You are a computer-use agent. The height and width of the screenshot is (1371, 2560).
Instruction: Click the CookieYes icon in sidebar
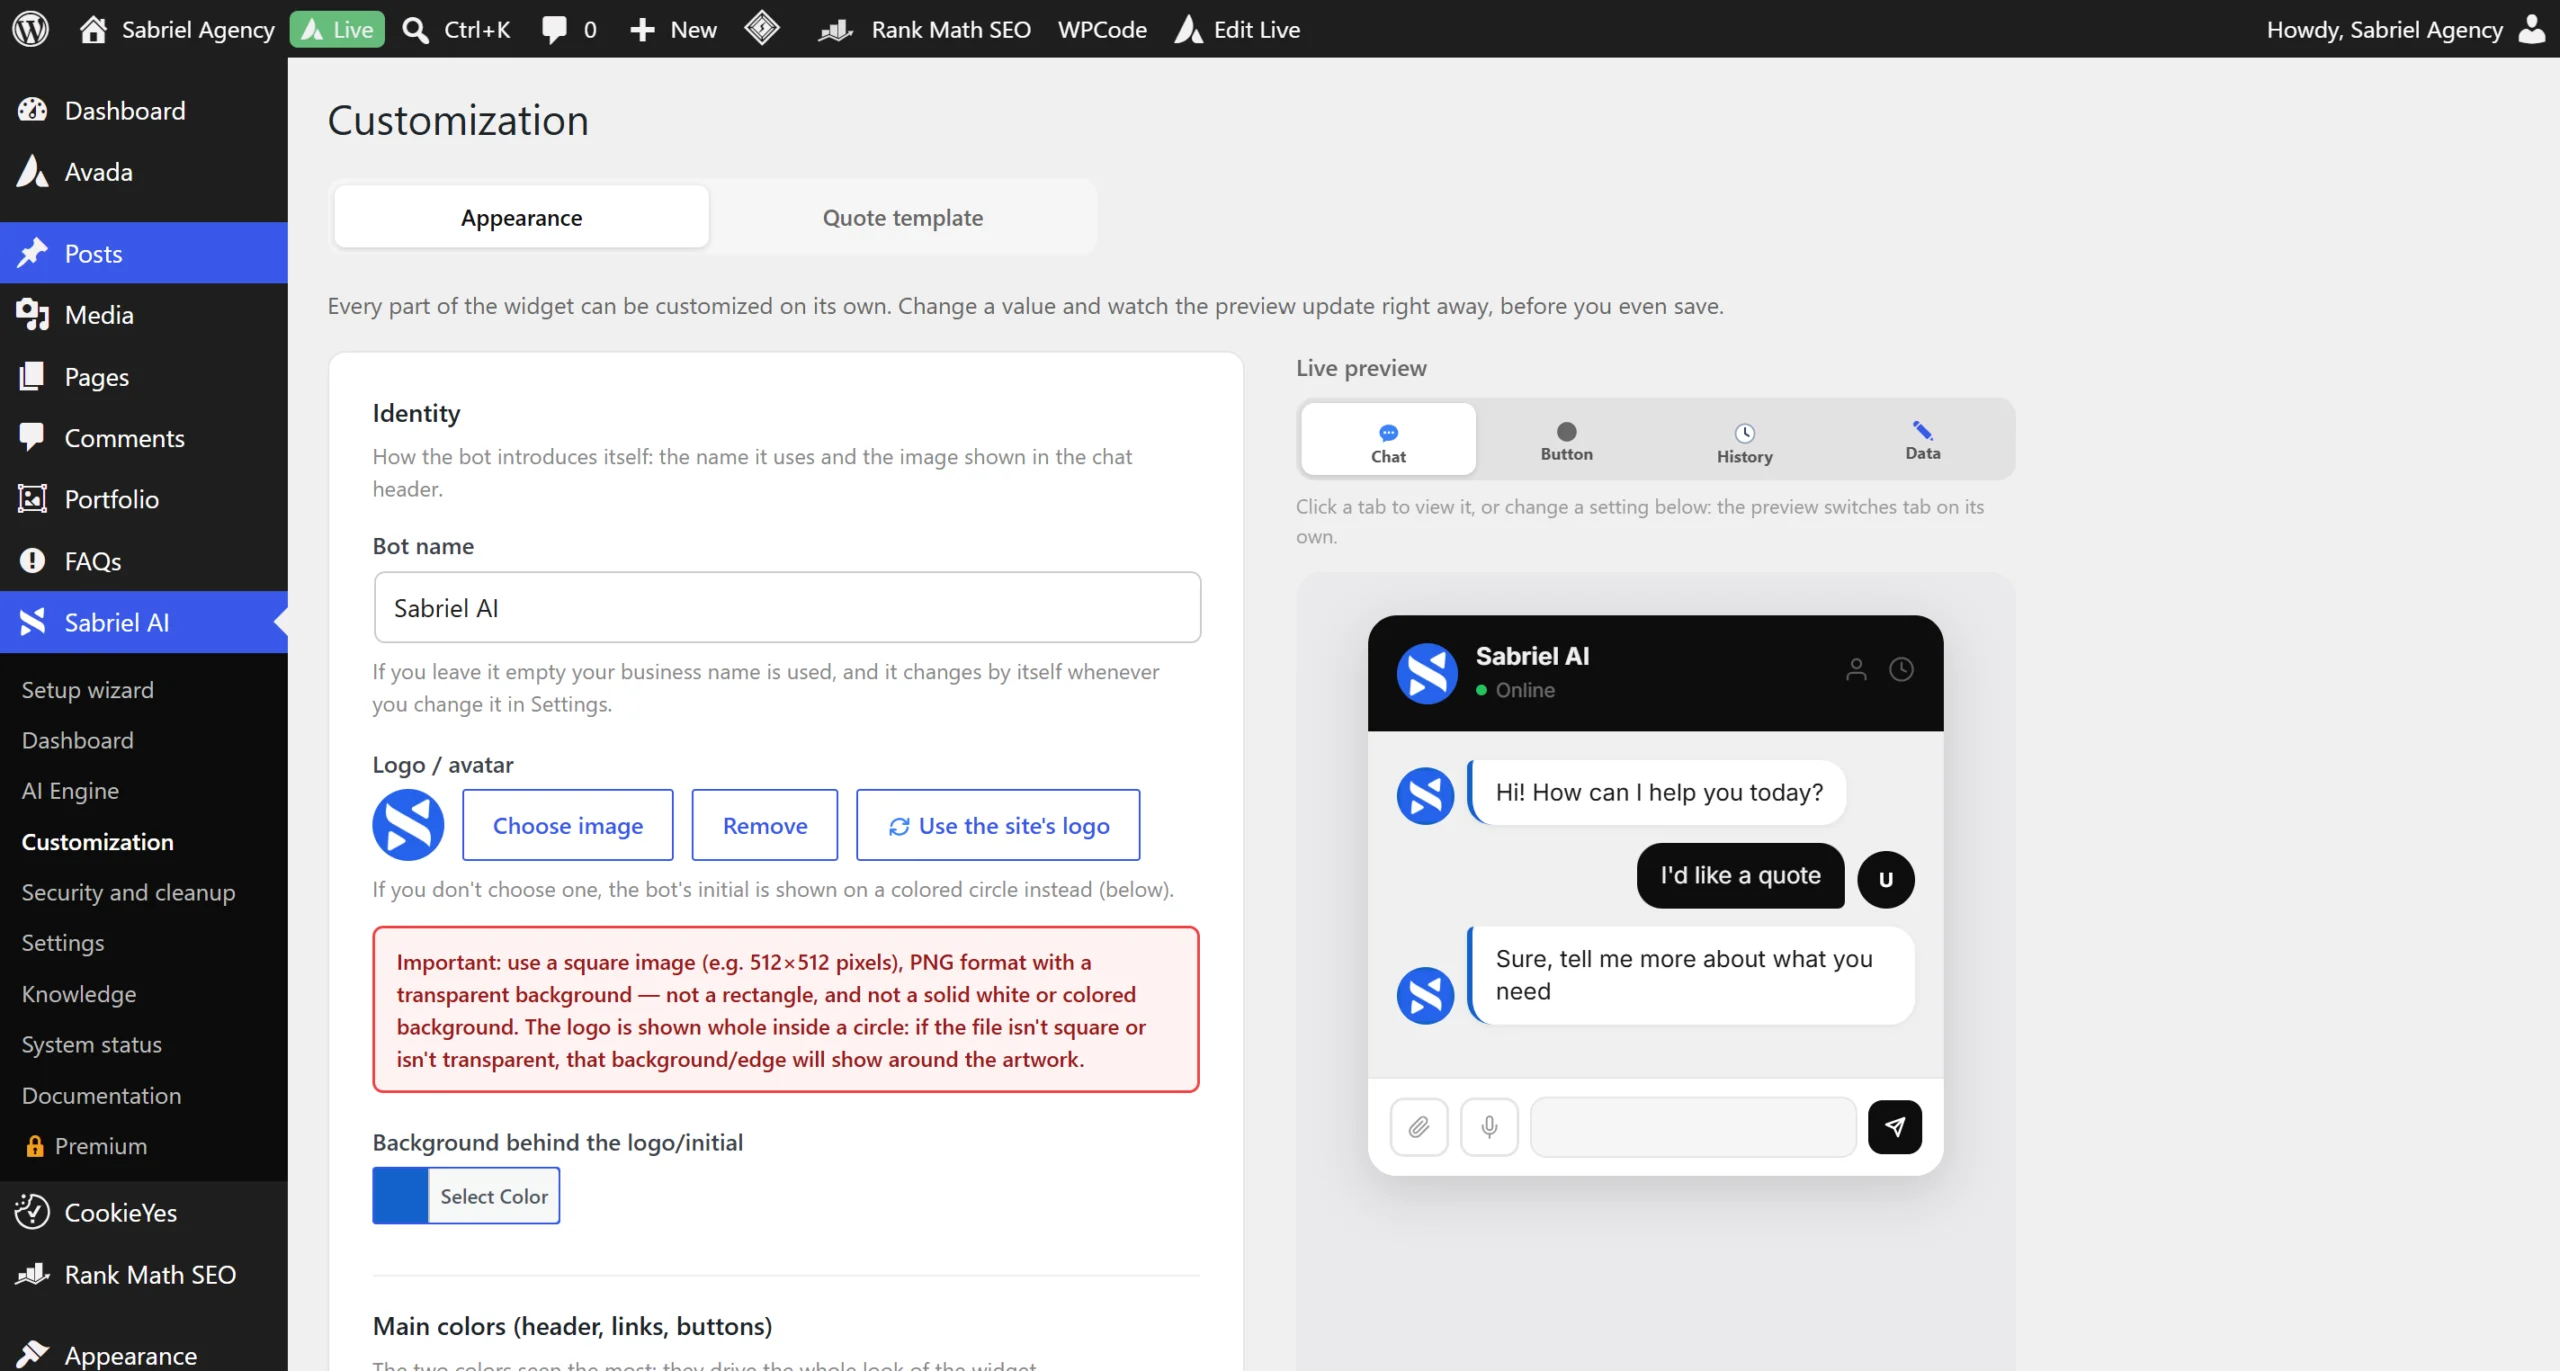pos(32,1212)
